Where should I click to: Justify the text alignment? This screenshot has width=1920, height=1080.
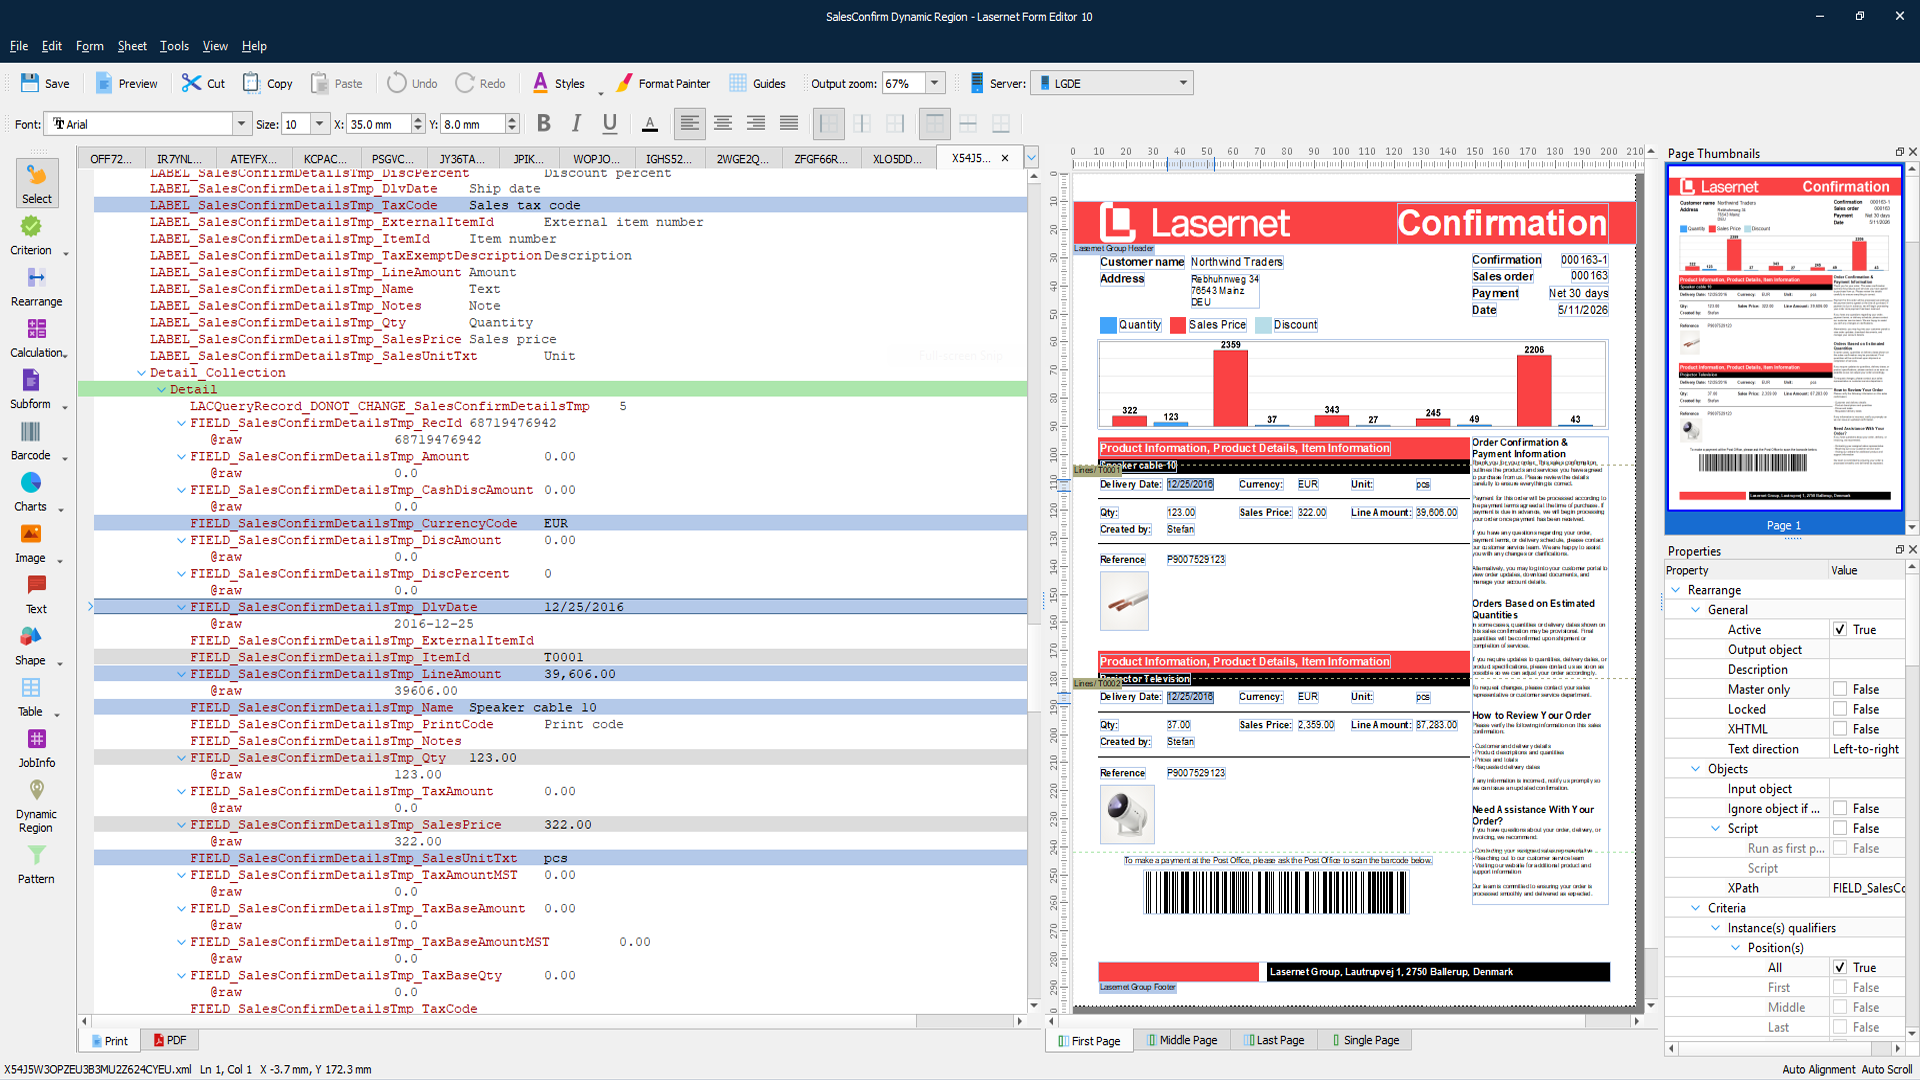tap(789, 123)
